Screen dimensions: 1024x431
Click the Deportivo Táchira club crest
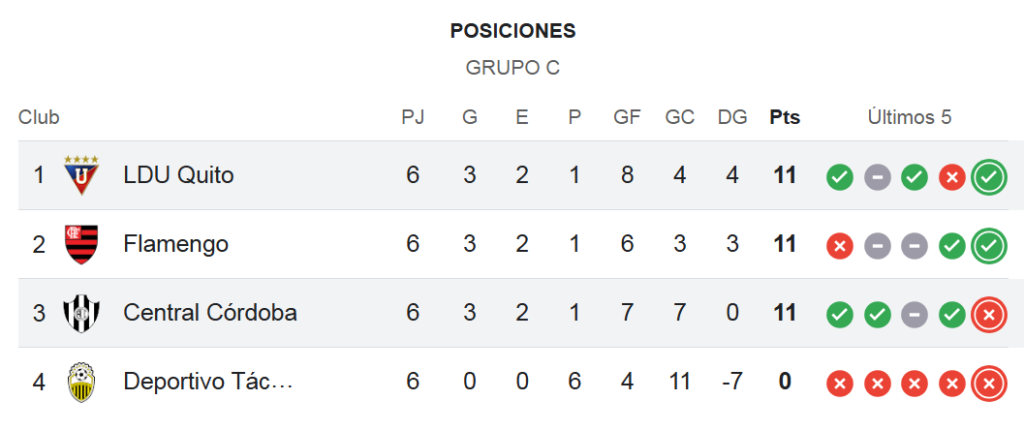coord(82,382)
